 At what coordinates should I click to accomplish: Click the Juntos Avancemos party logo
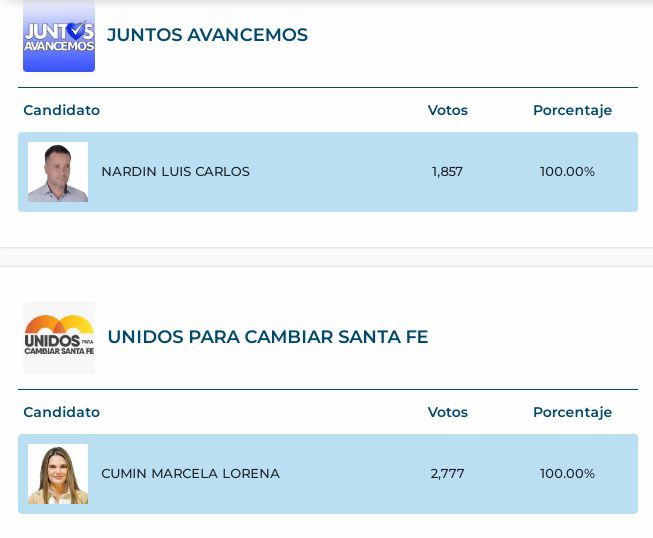[59, 36]
